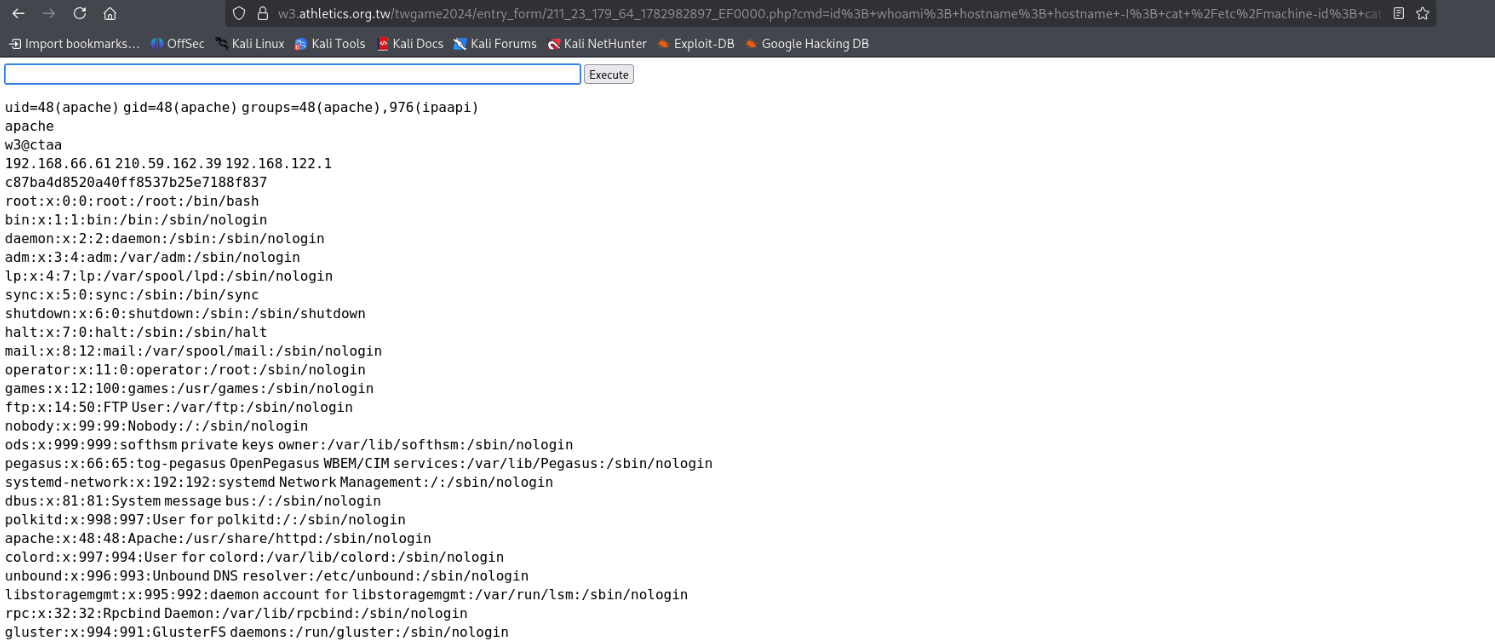The height and width of the screenshot is (643, 1495).
Task: Click the address bar URL
Action: coord(830,14)
